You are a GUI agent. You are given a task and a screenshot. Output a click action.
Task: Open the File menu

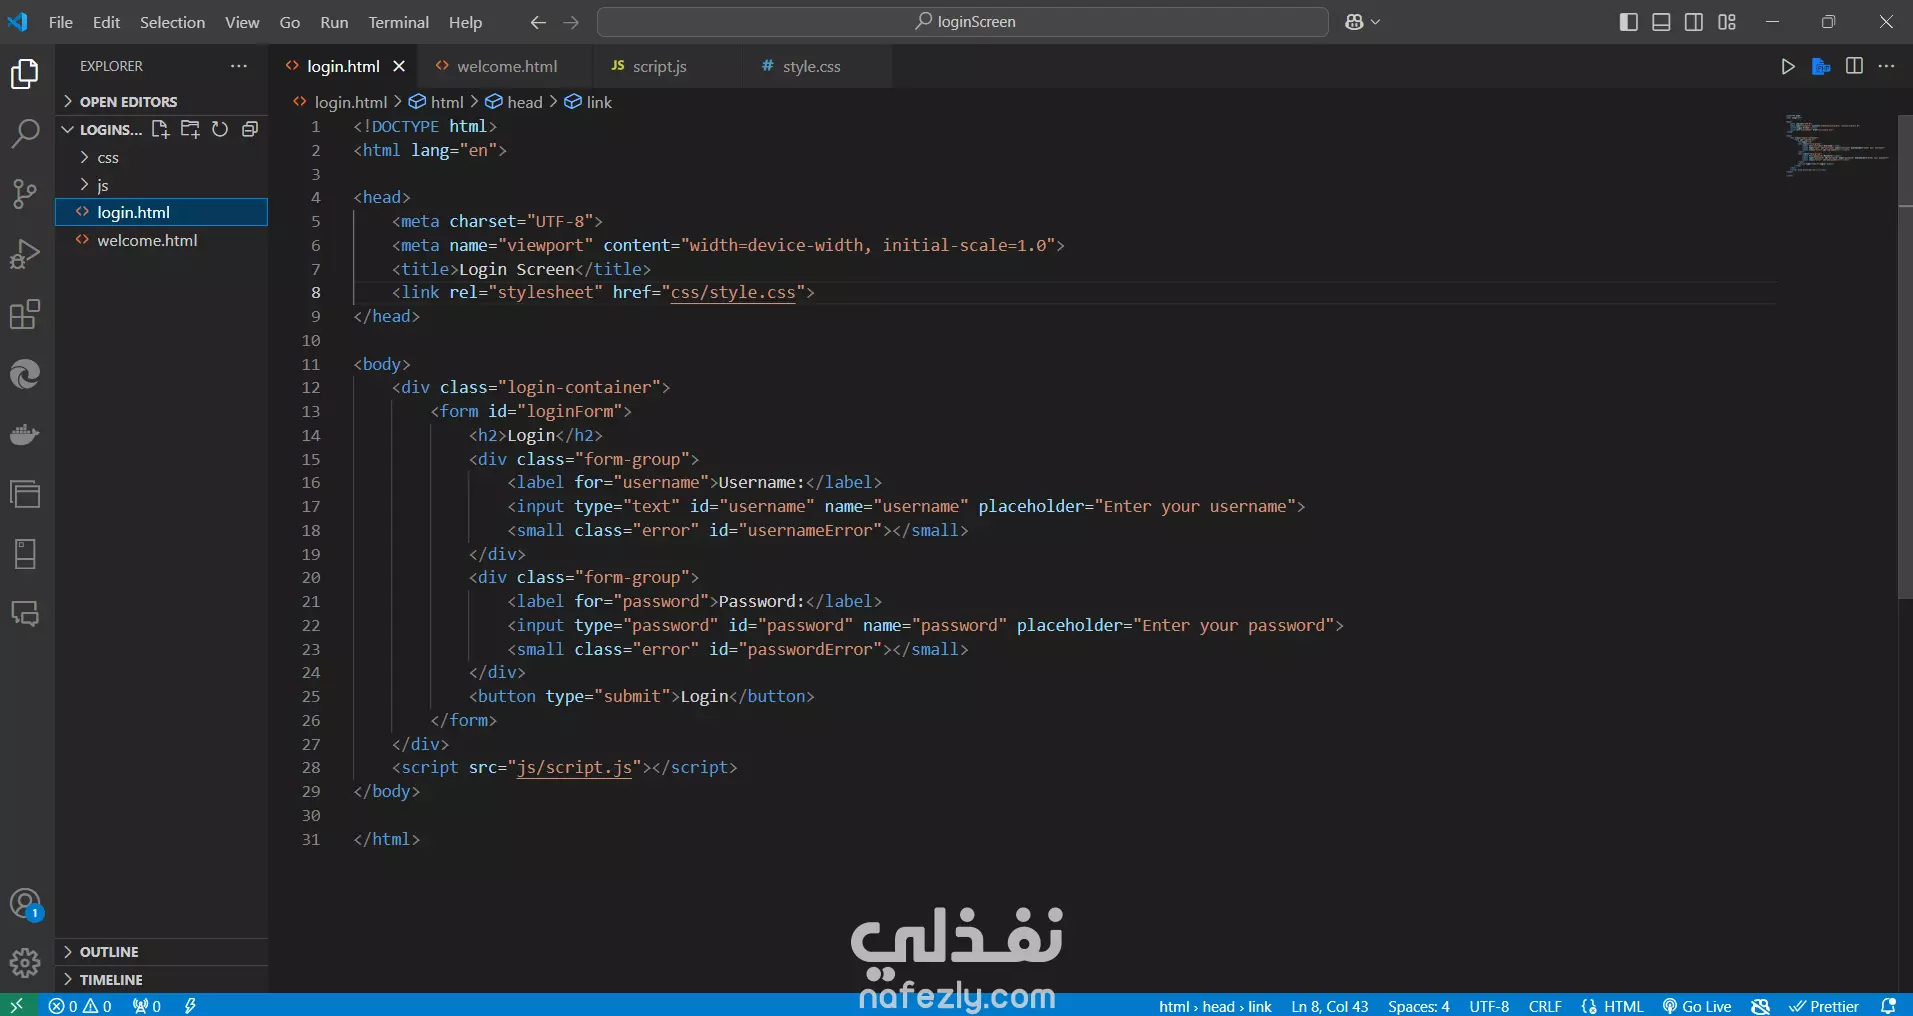coord(60,22)
